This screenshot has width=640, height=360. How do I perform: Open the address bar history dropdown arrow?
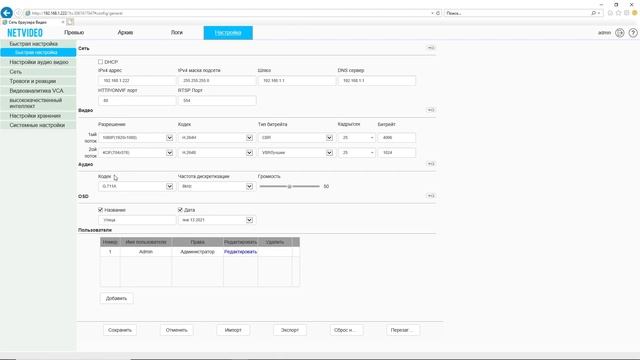click(433, 13)
